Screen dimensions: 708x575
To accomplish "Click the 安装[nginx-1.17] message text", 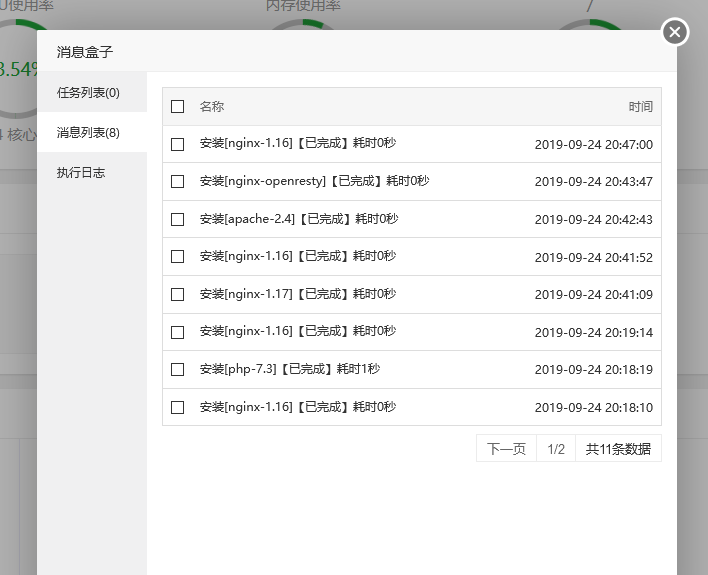I will pos(298,294).
